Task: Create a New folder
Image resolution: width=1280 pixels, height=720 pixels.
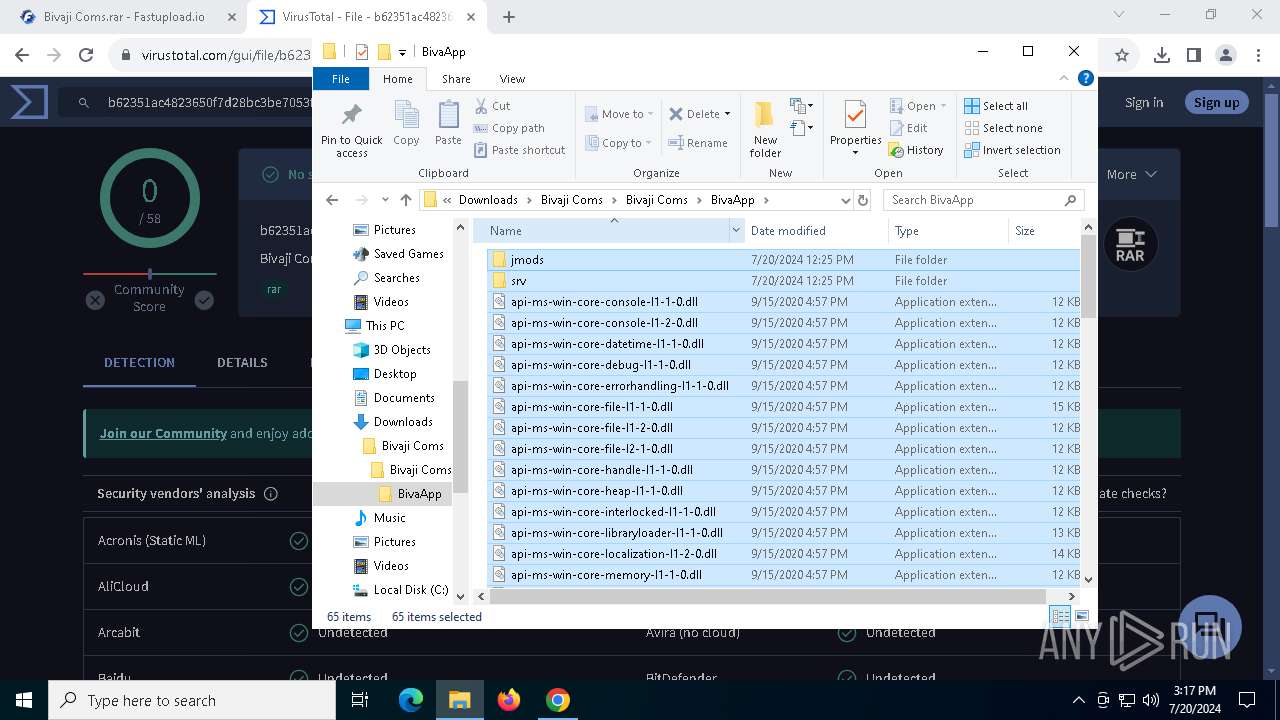Action: click(765, 129)
